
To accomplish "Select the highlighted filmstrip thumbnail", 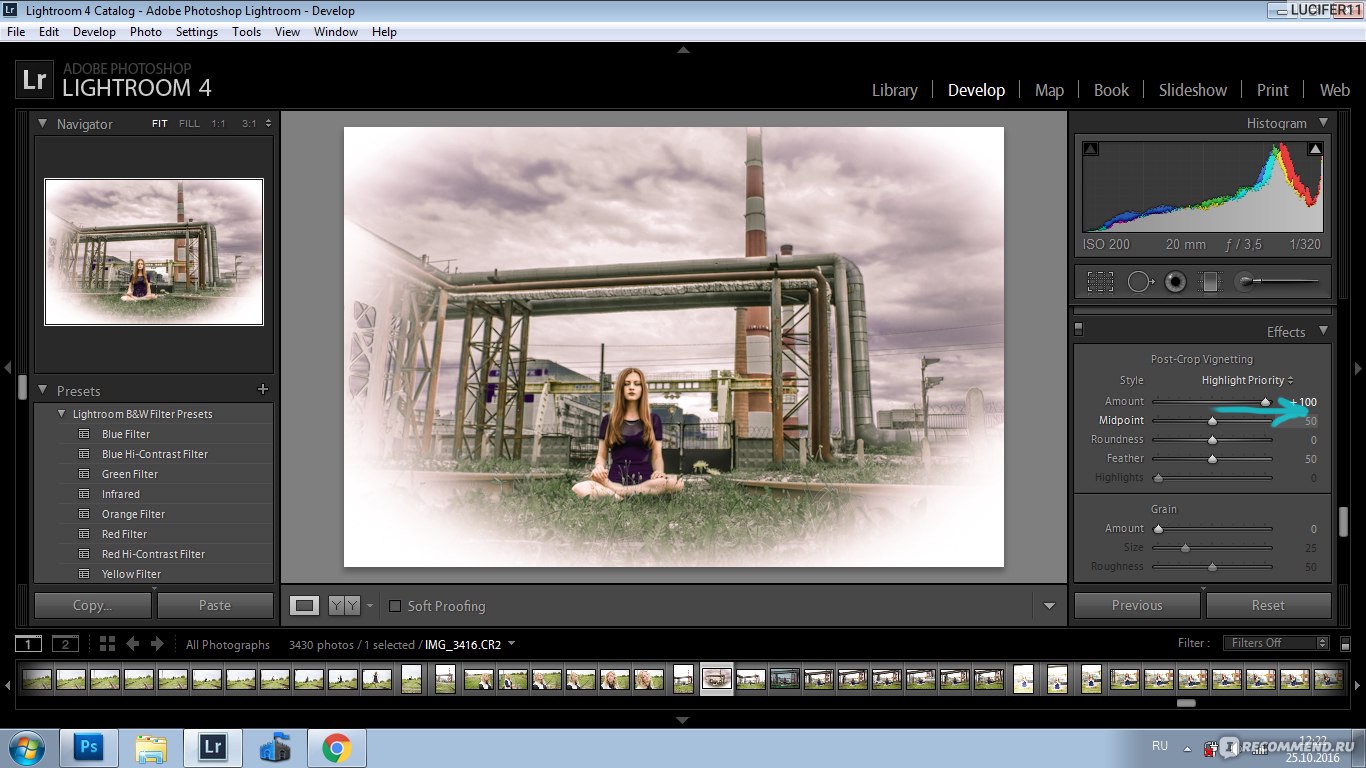I will tap(717, 679).
